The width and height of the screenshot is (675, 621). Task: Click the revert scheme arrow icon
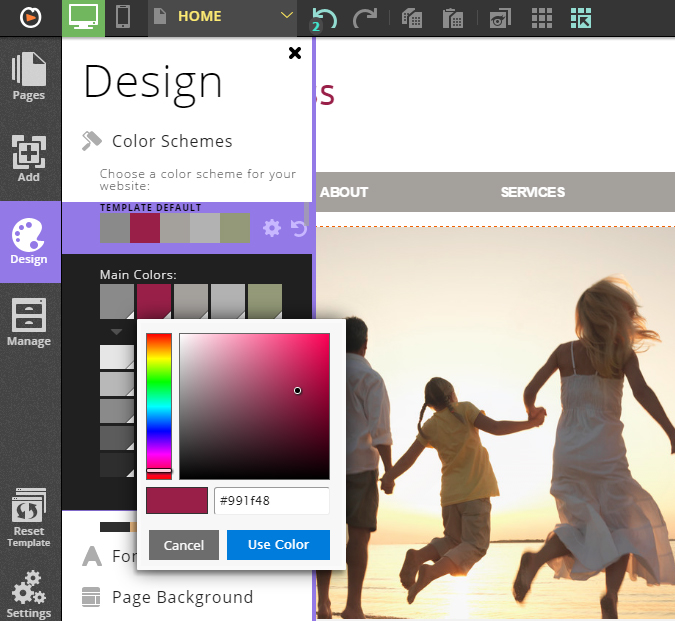pyautogui.click(x=299, y=228)
